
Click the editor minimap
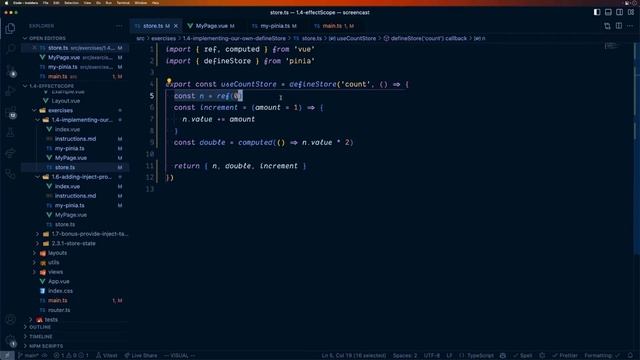(611, 47)
